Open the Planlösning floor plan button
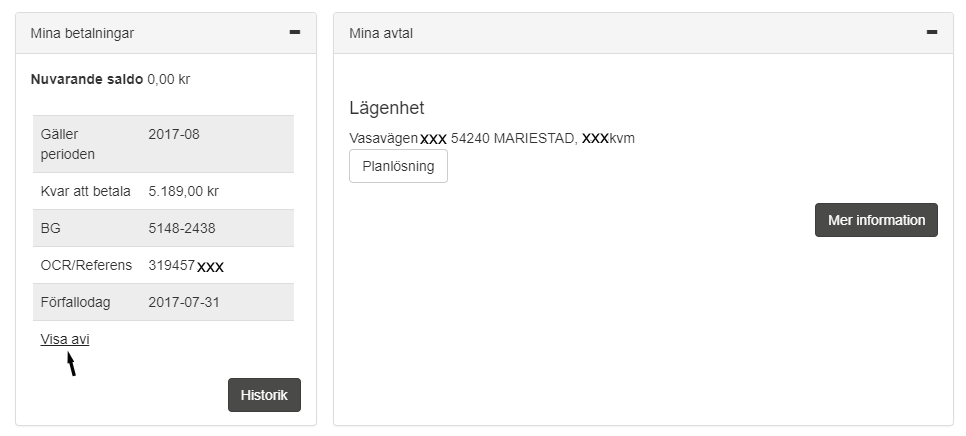Viewport: 966px width, 436px height. (x=398, y=166)
